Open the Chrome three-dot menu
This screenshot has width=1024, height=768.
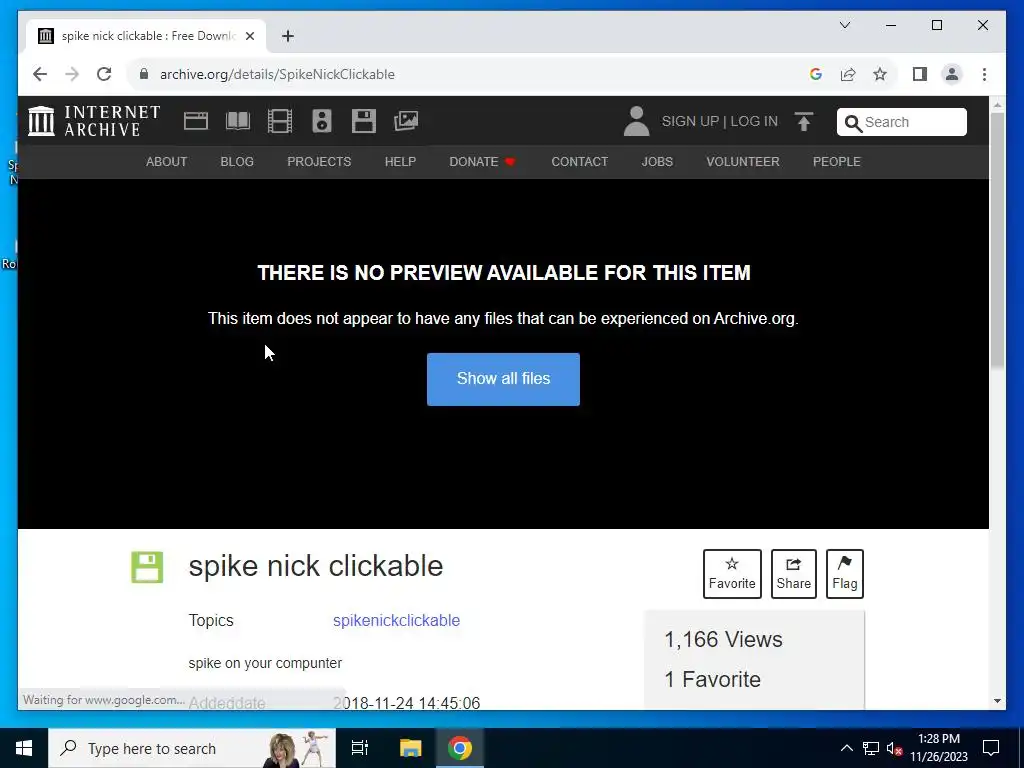(x=984, y=74)
